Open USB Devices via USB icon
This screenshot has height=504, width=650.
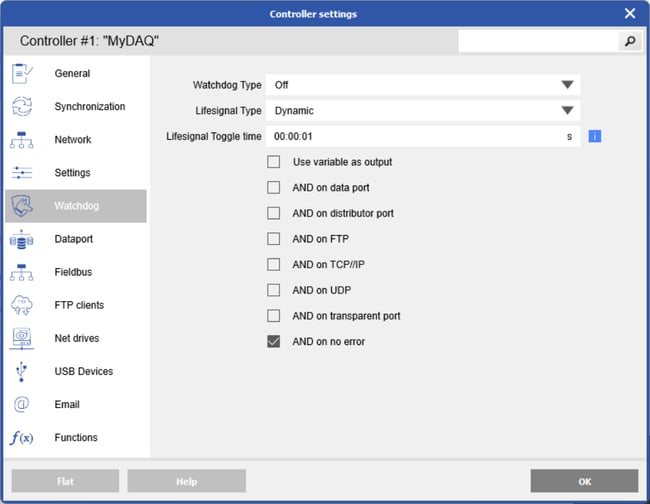click(22, 372)
